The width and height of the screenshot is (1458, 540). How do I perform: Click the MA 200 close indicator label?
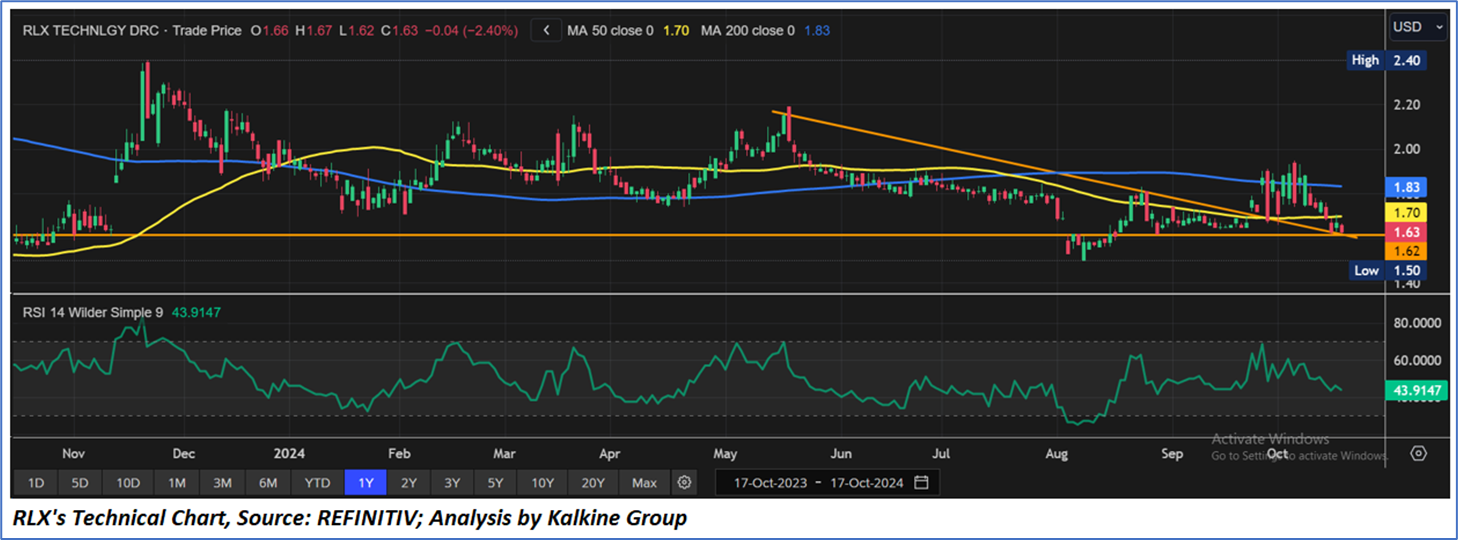click(x=747, y=31)
